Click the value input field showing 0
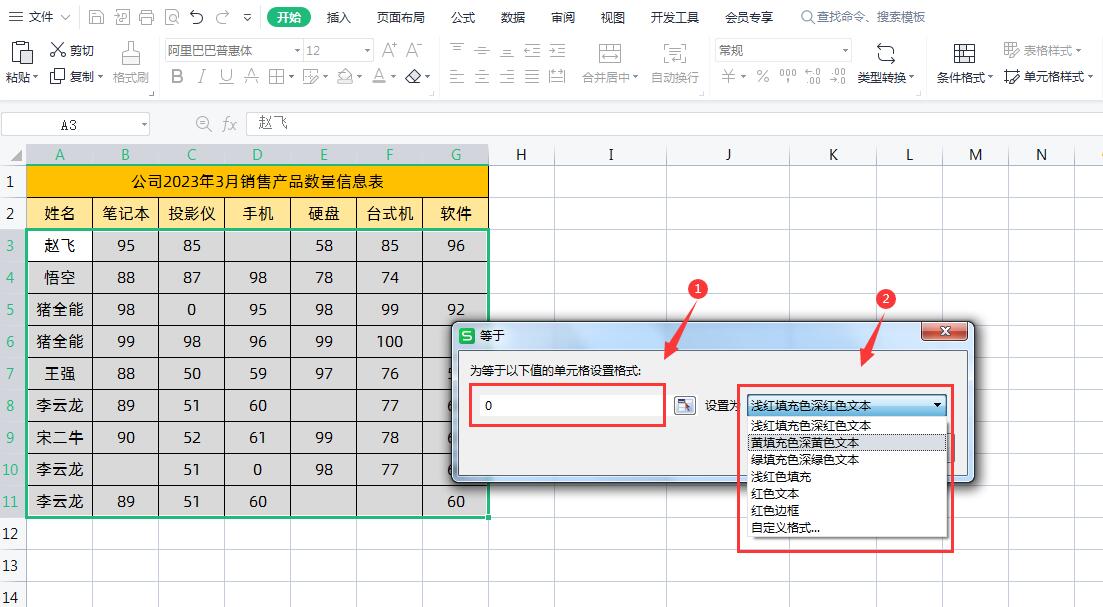This screenshot has height=607, width=1103. tap(566, 404)
